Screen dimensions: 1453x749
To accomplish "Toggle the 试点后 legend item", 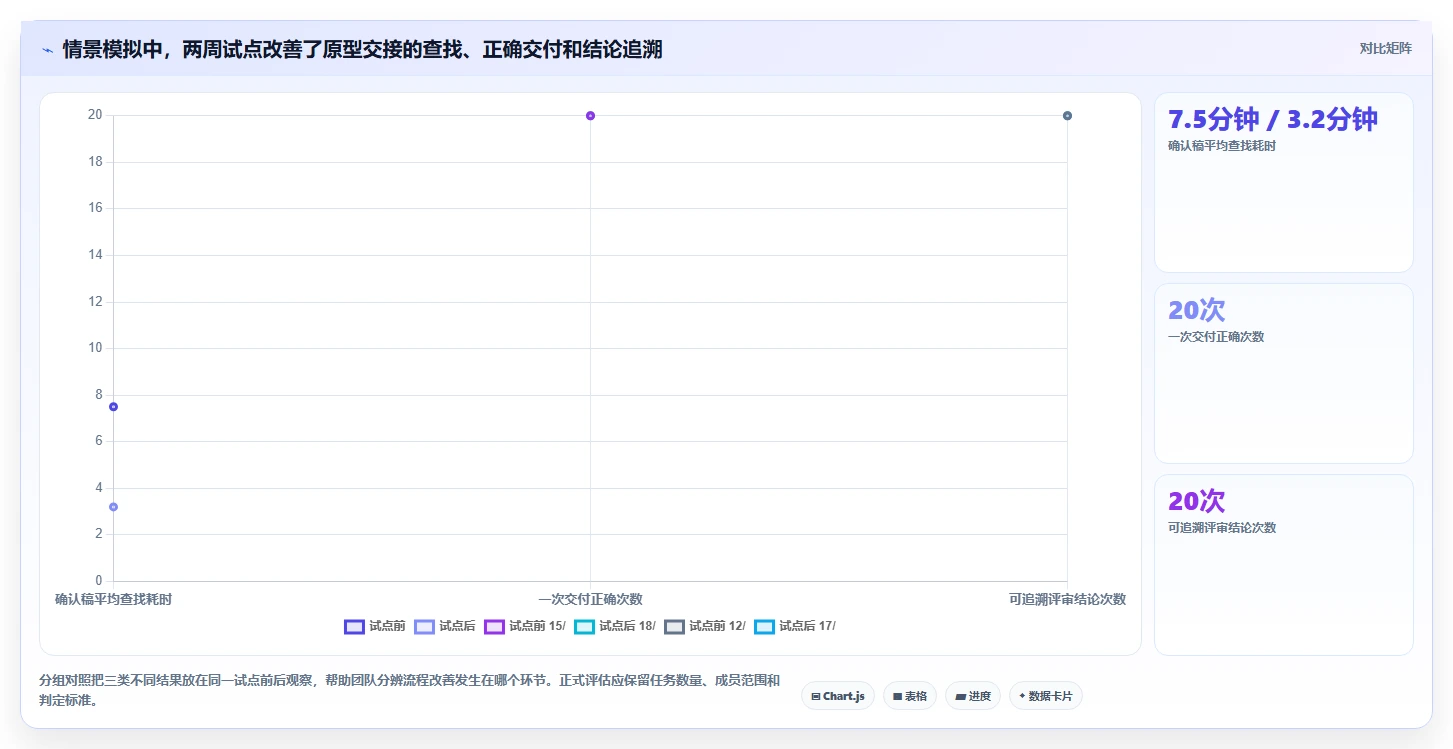I will coord(445,626).
